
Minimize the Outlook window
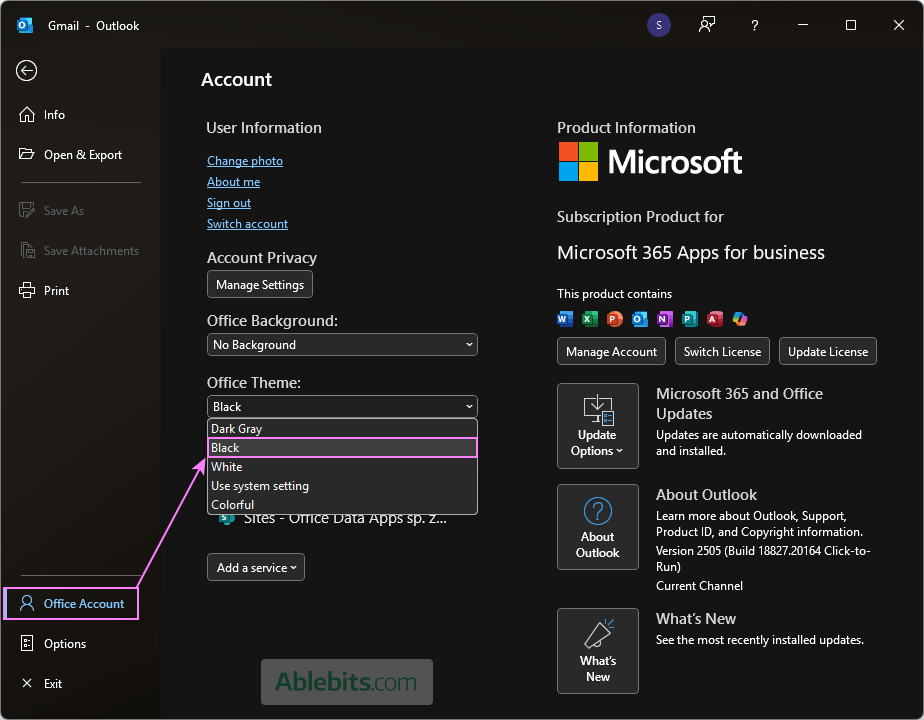point(803,25)
